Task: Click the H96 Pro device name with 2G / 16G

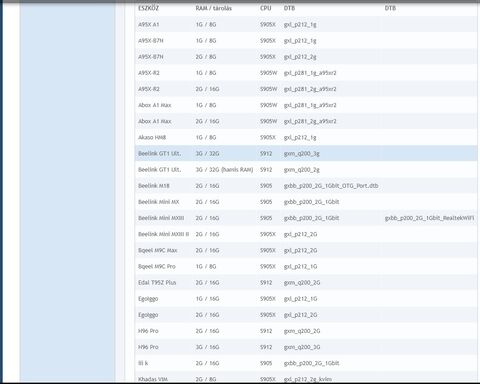Action: coord(148,331)
